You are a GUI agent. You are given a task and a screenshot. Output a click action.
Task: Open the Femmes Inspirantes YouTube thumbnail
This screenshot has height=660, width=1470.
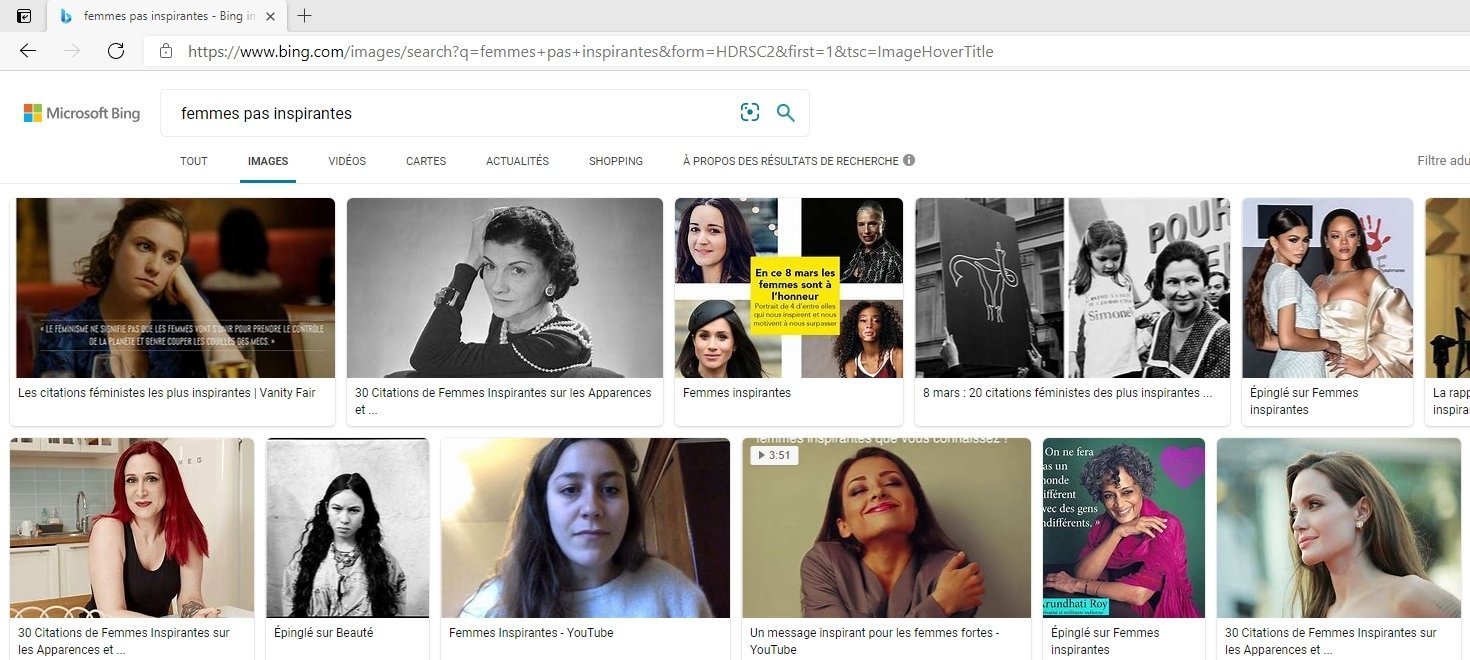point(586,528)
